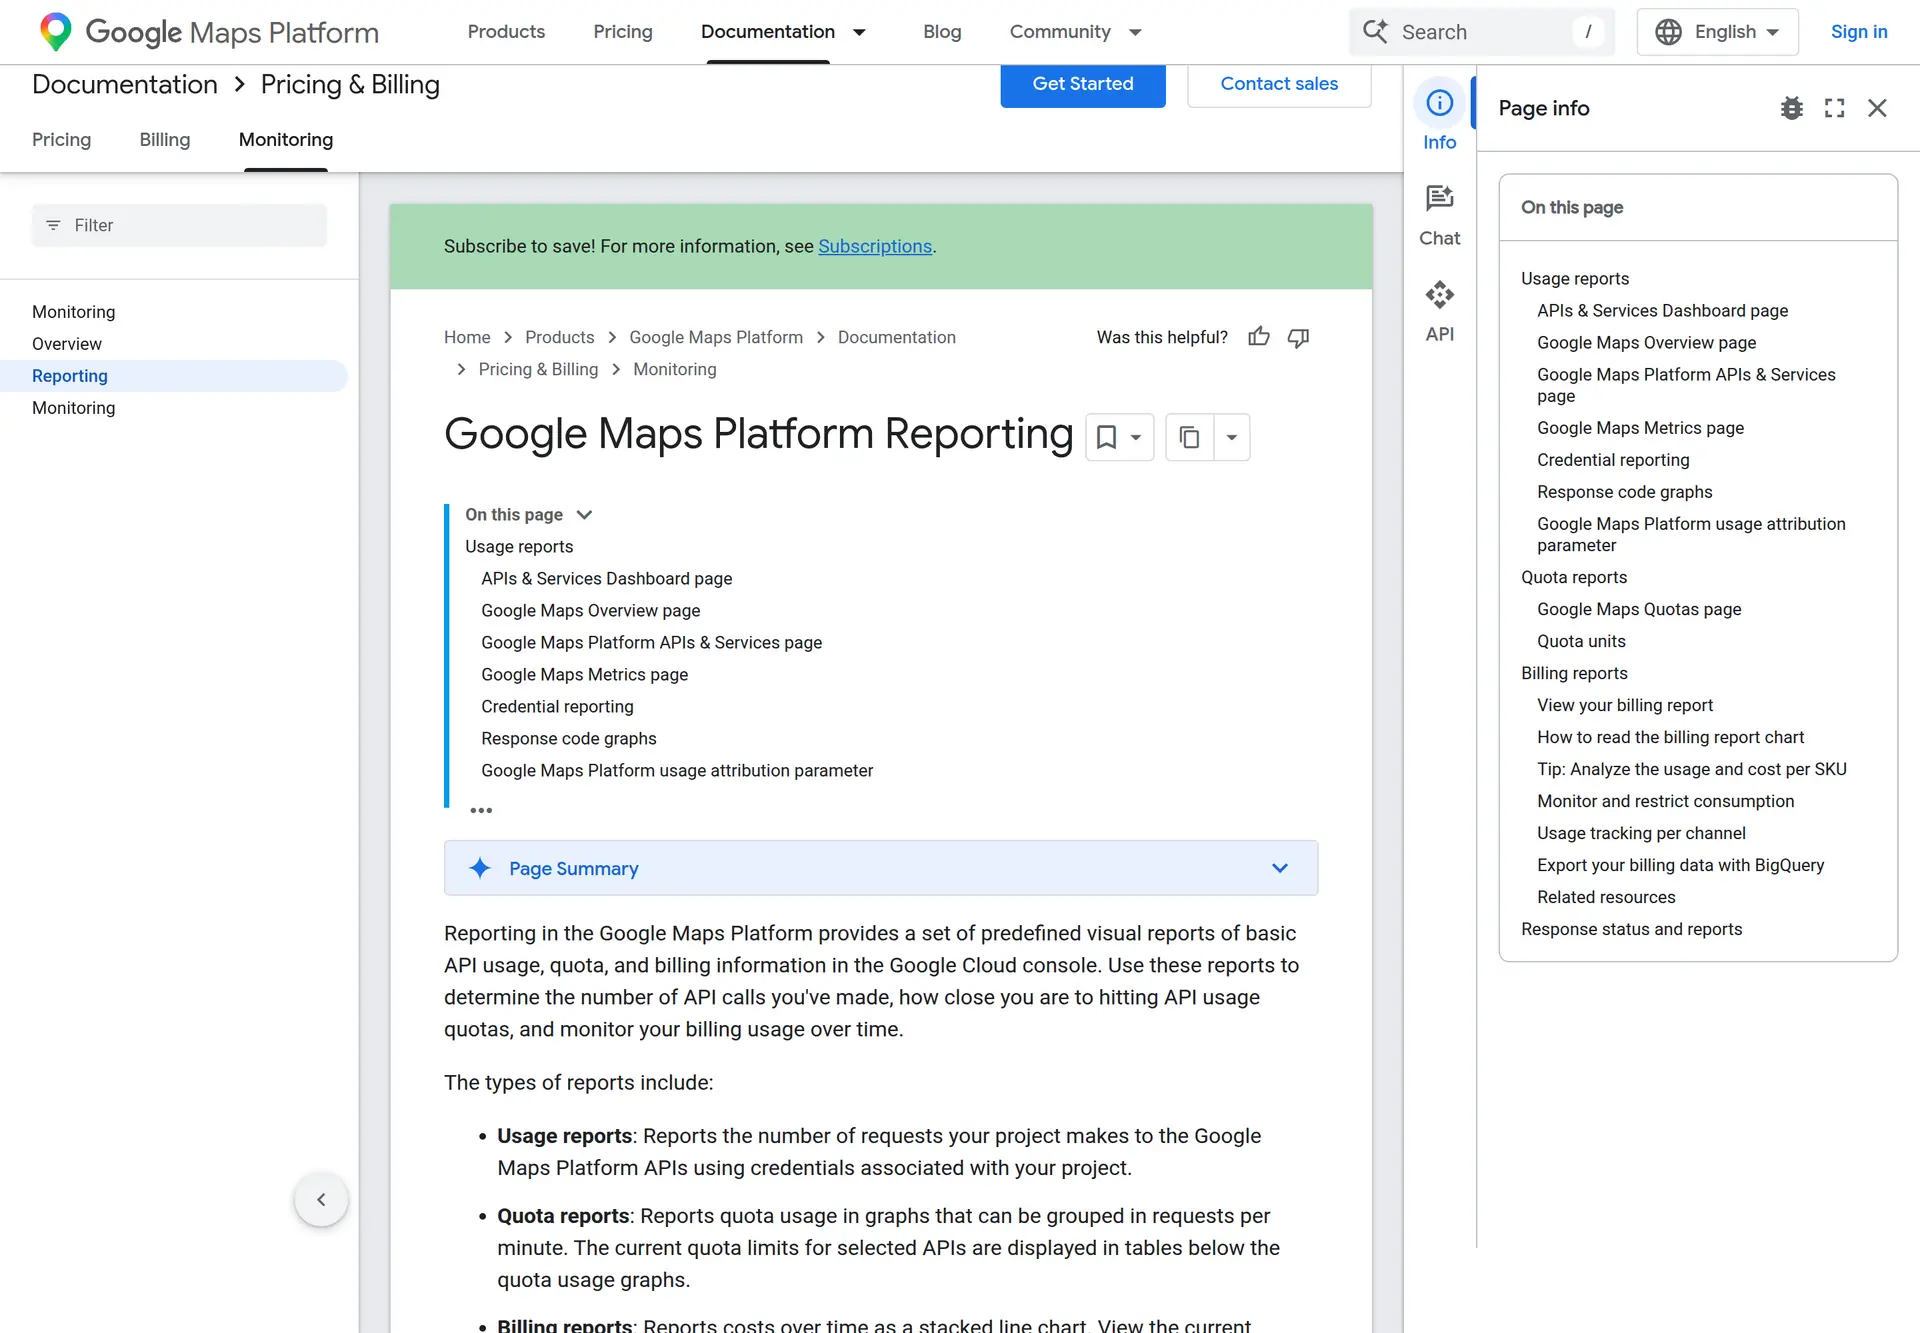Screen dimensions: 1920x1333
Task: Click the Get Started button
Action: [1083, 84]
